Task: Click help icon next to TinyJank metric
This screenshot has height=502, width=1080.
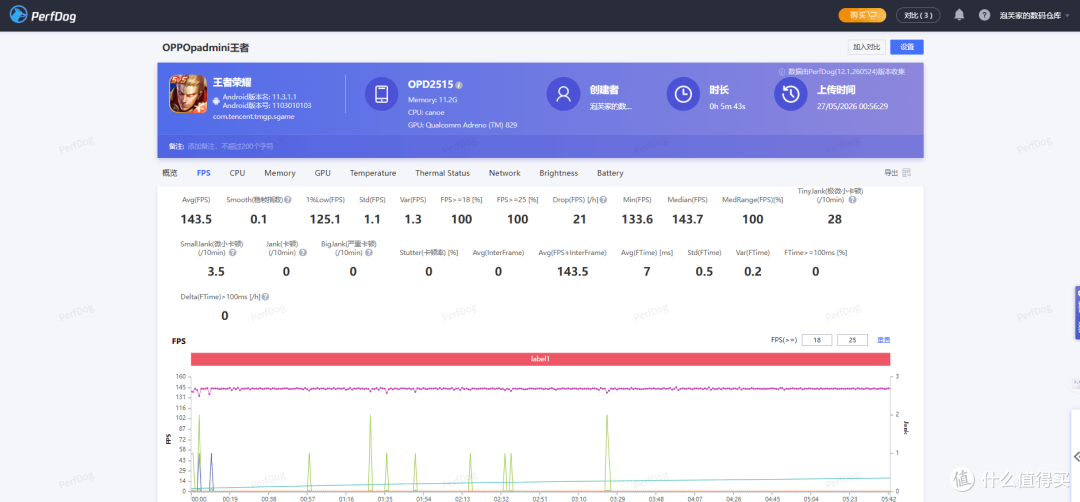Action: [852, 200]
